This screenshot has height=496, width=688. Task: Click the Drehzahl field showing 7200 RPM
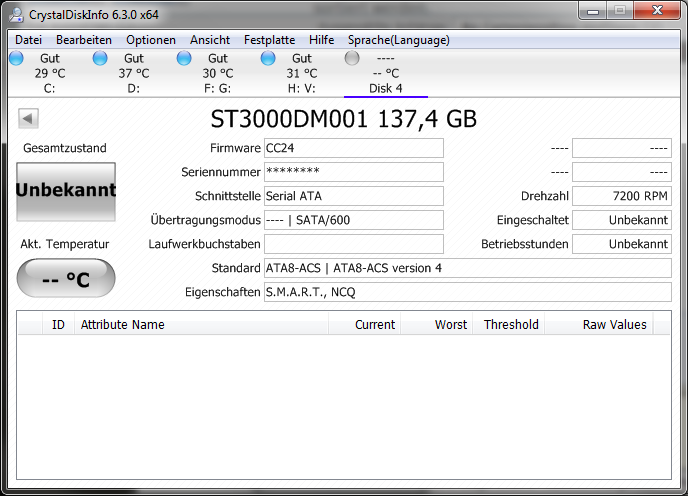[x=622, y=196]
